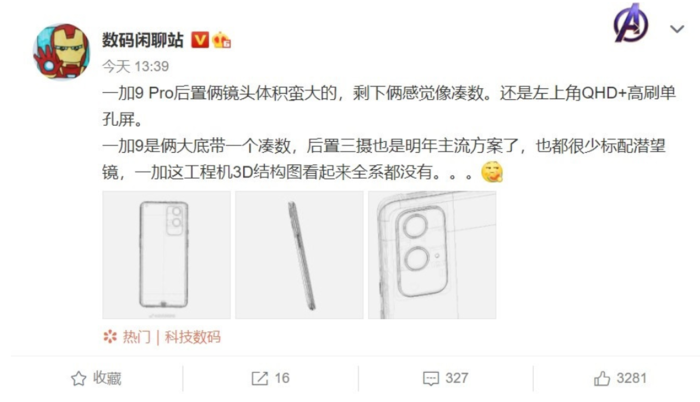Click the 热门 label link
This screenshot has height=402, width=700.
click(137, 337)
